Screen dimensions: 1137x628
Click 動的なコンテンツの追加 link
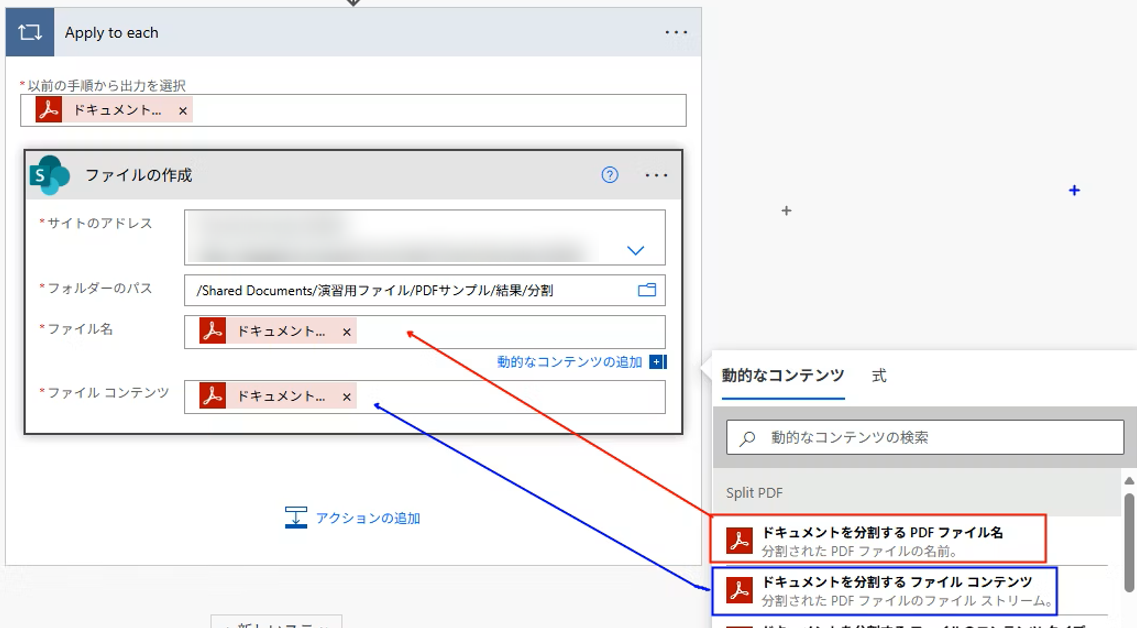click(569, 362)
